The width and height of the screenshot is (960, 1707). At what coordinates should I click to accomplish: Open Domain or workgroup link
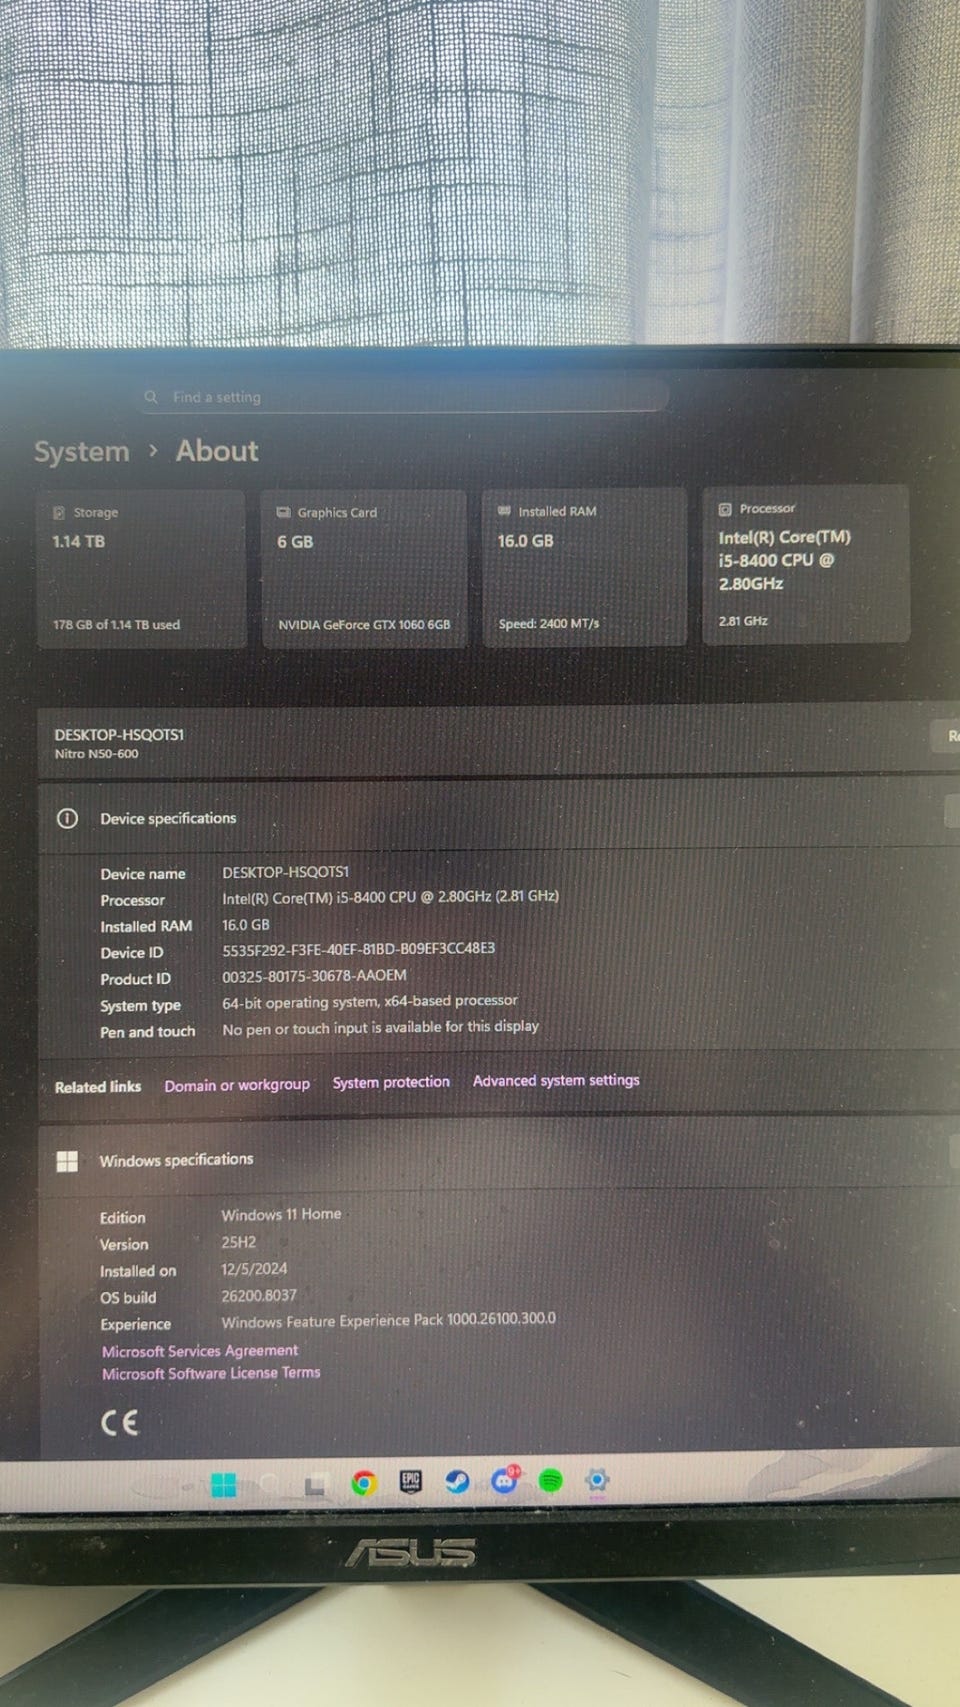pos(237,1085)
